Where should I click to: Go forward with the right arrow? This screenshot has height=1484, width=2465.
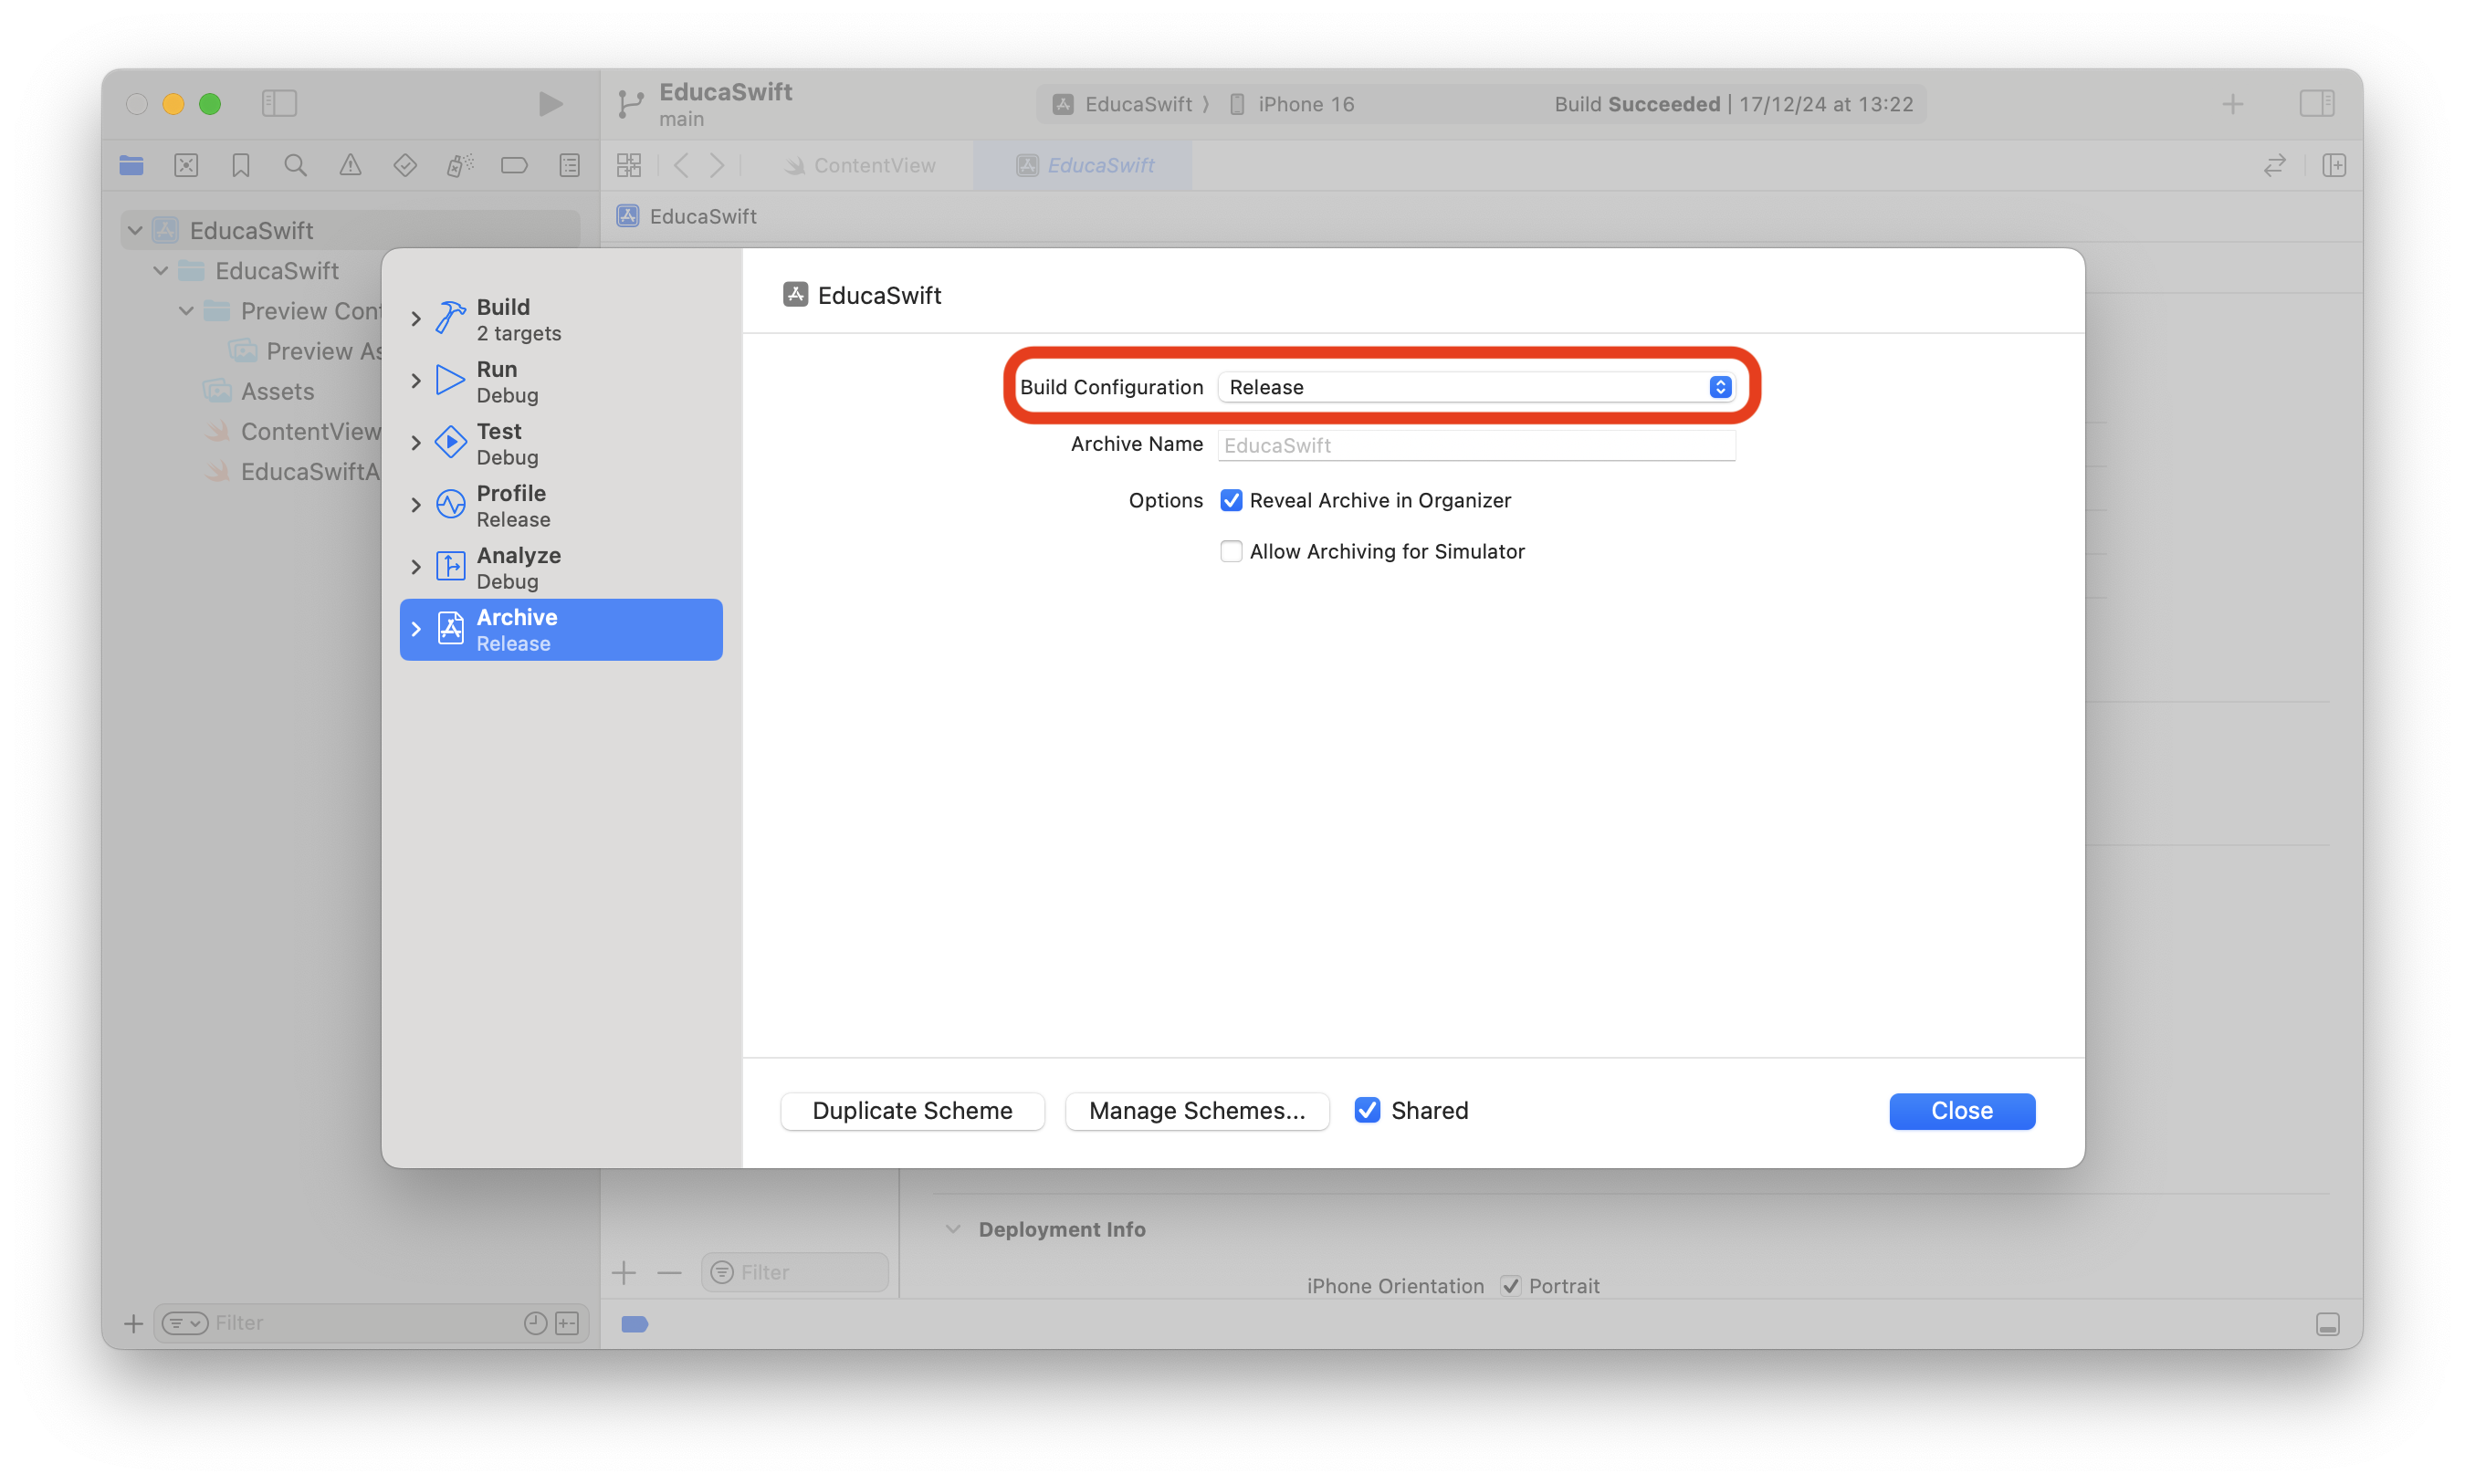tap(717, 165)
